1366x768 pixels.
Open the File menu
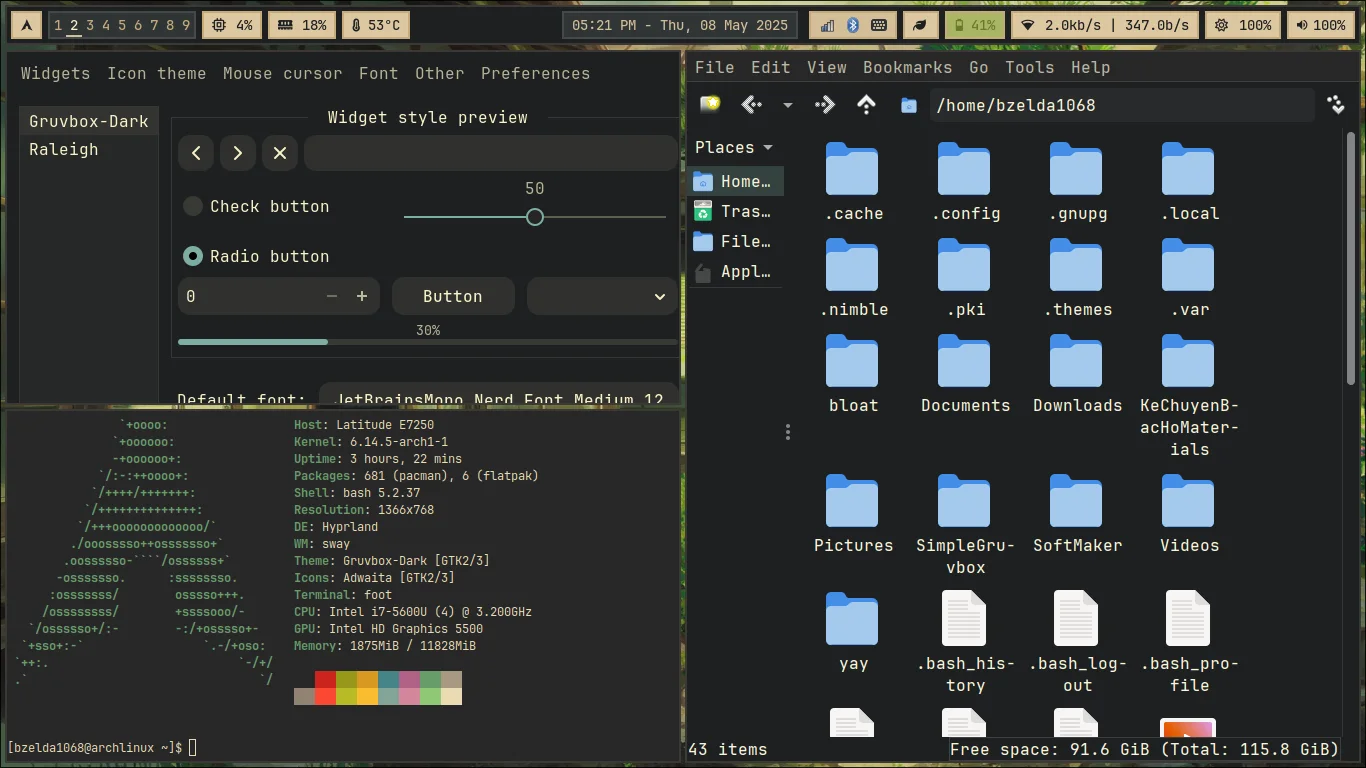715,67
